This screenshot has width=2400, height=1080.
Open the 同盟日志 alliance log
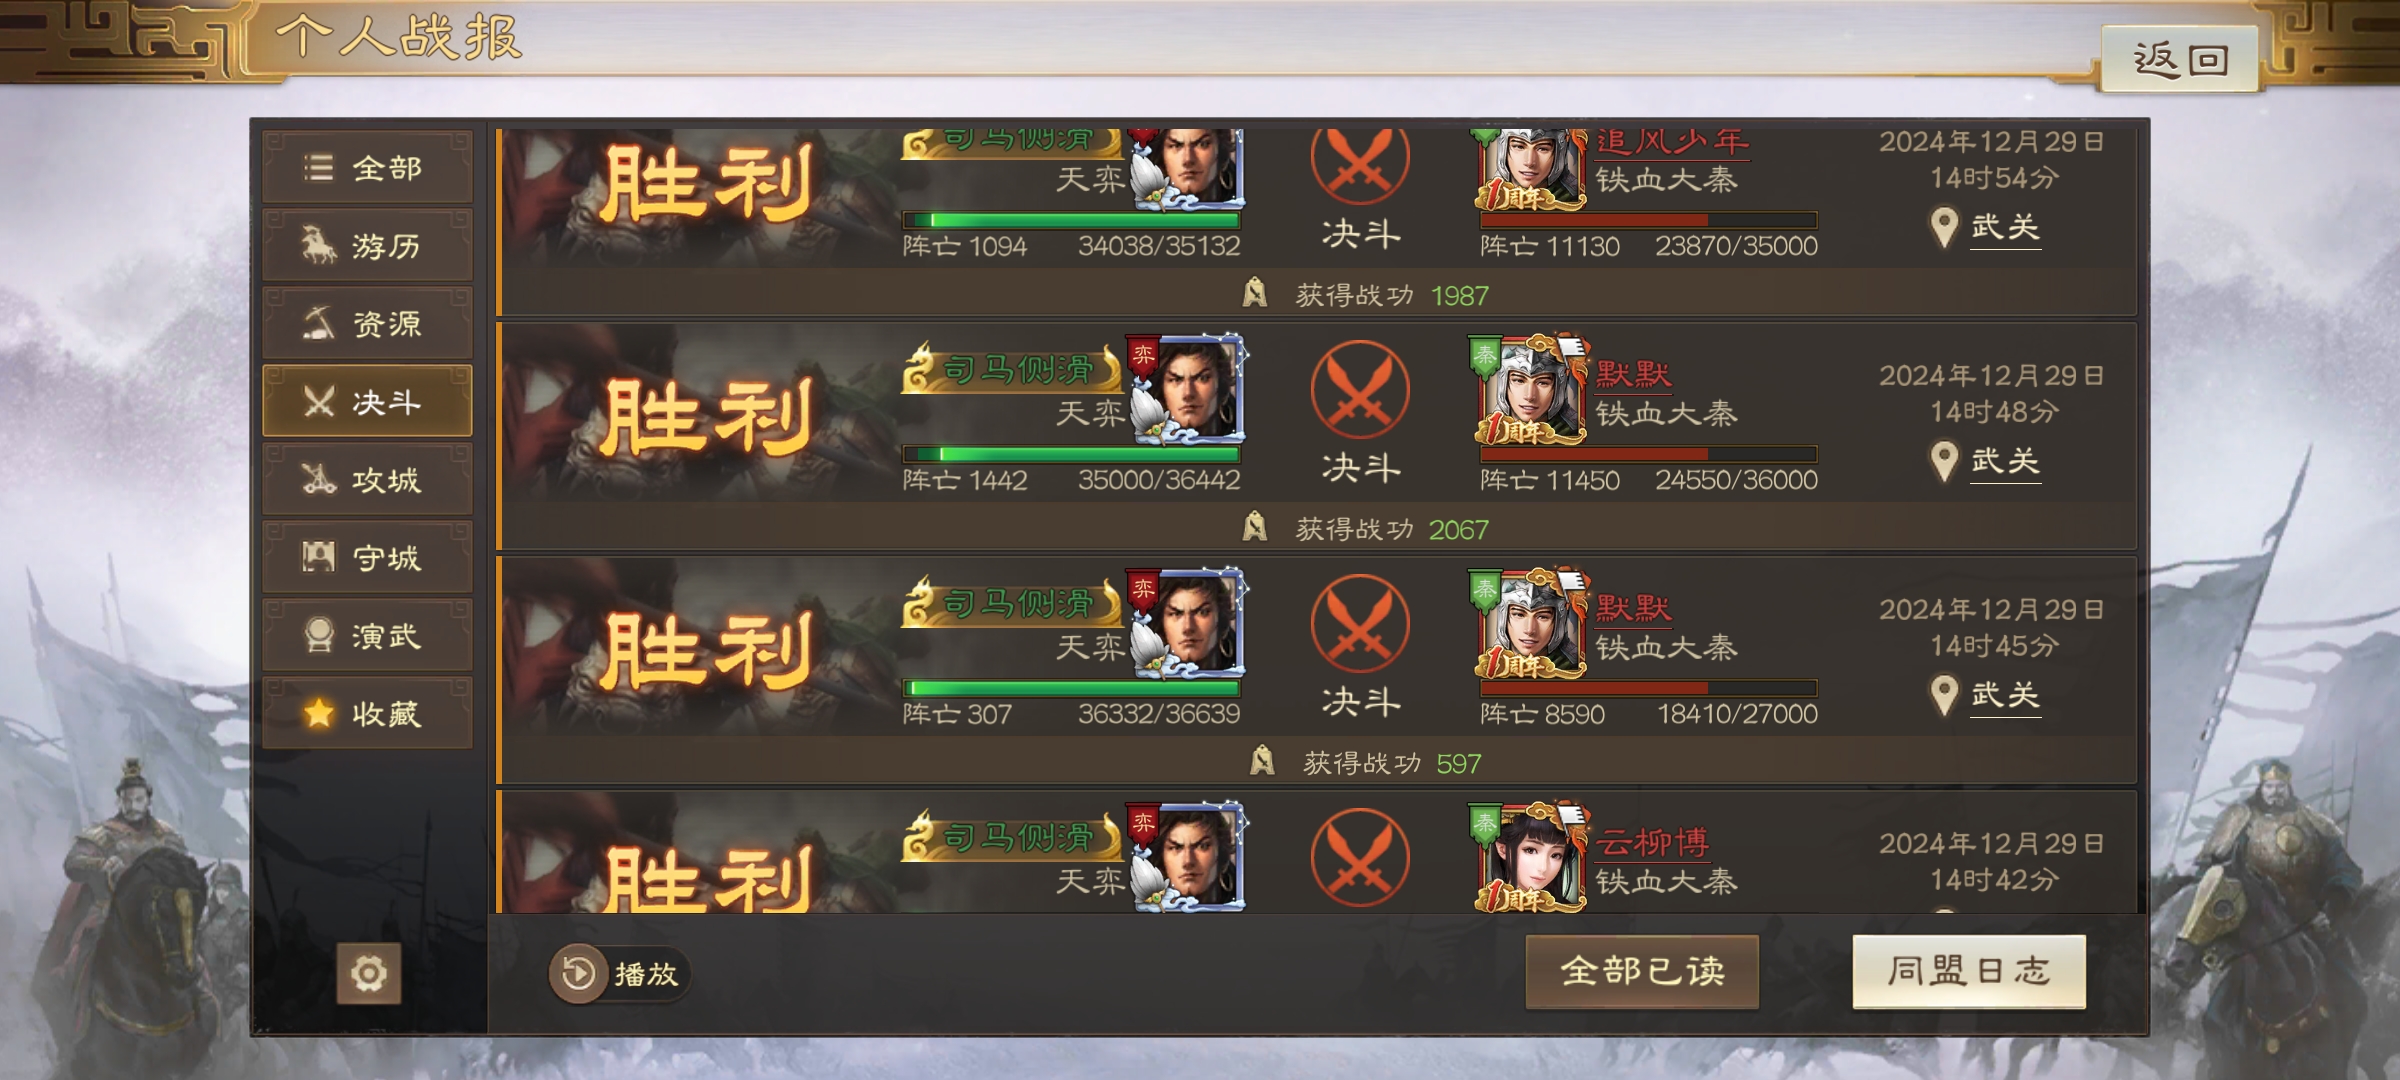pyautogui.click(x=1969, y=971)
